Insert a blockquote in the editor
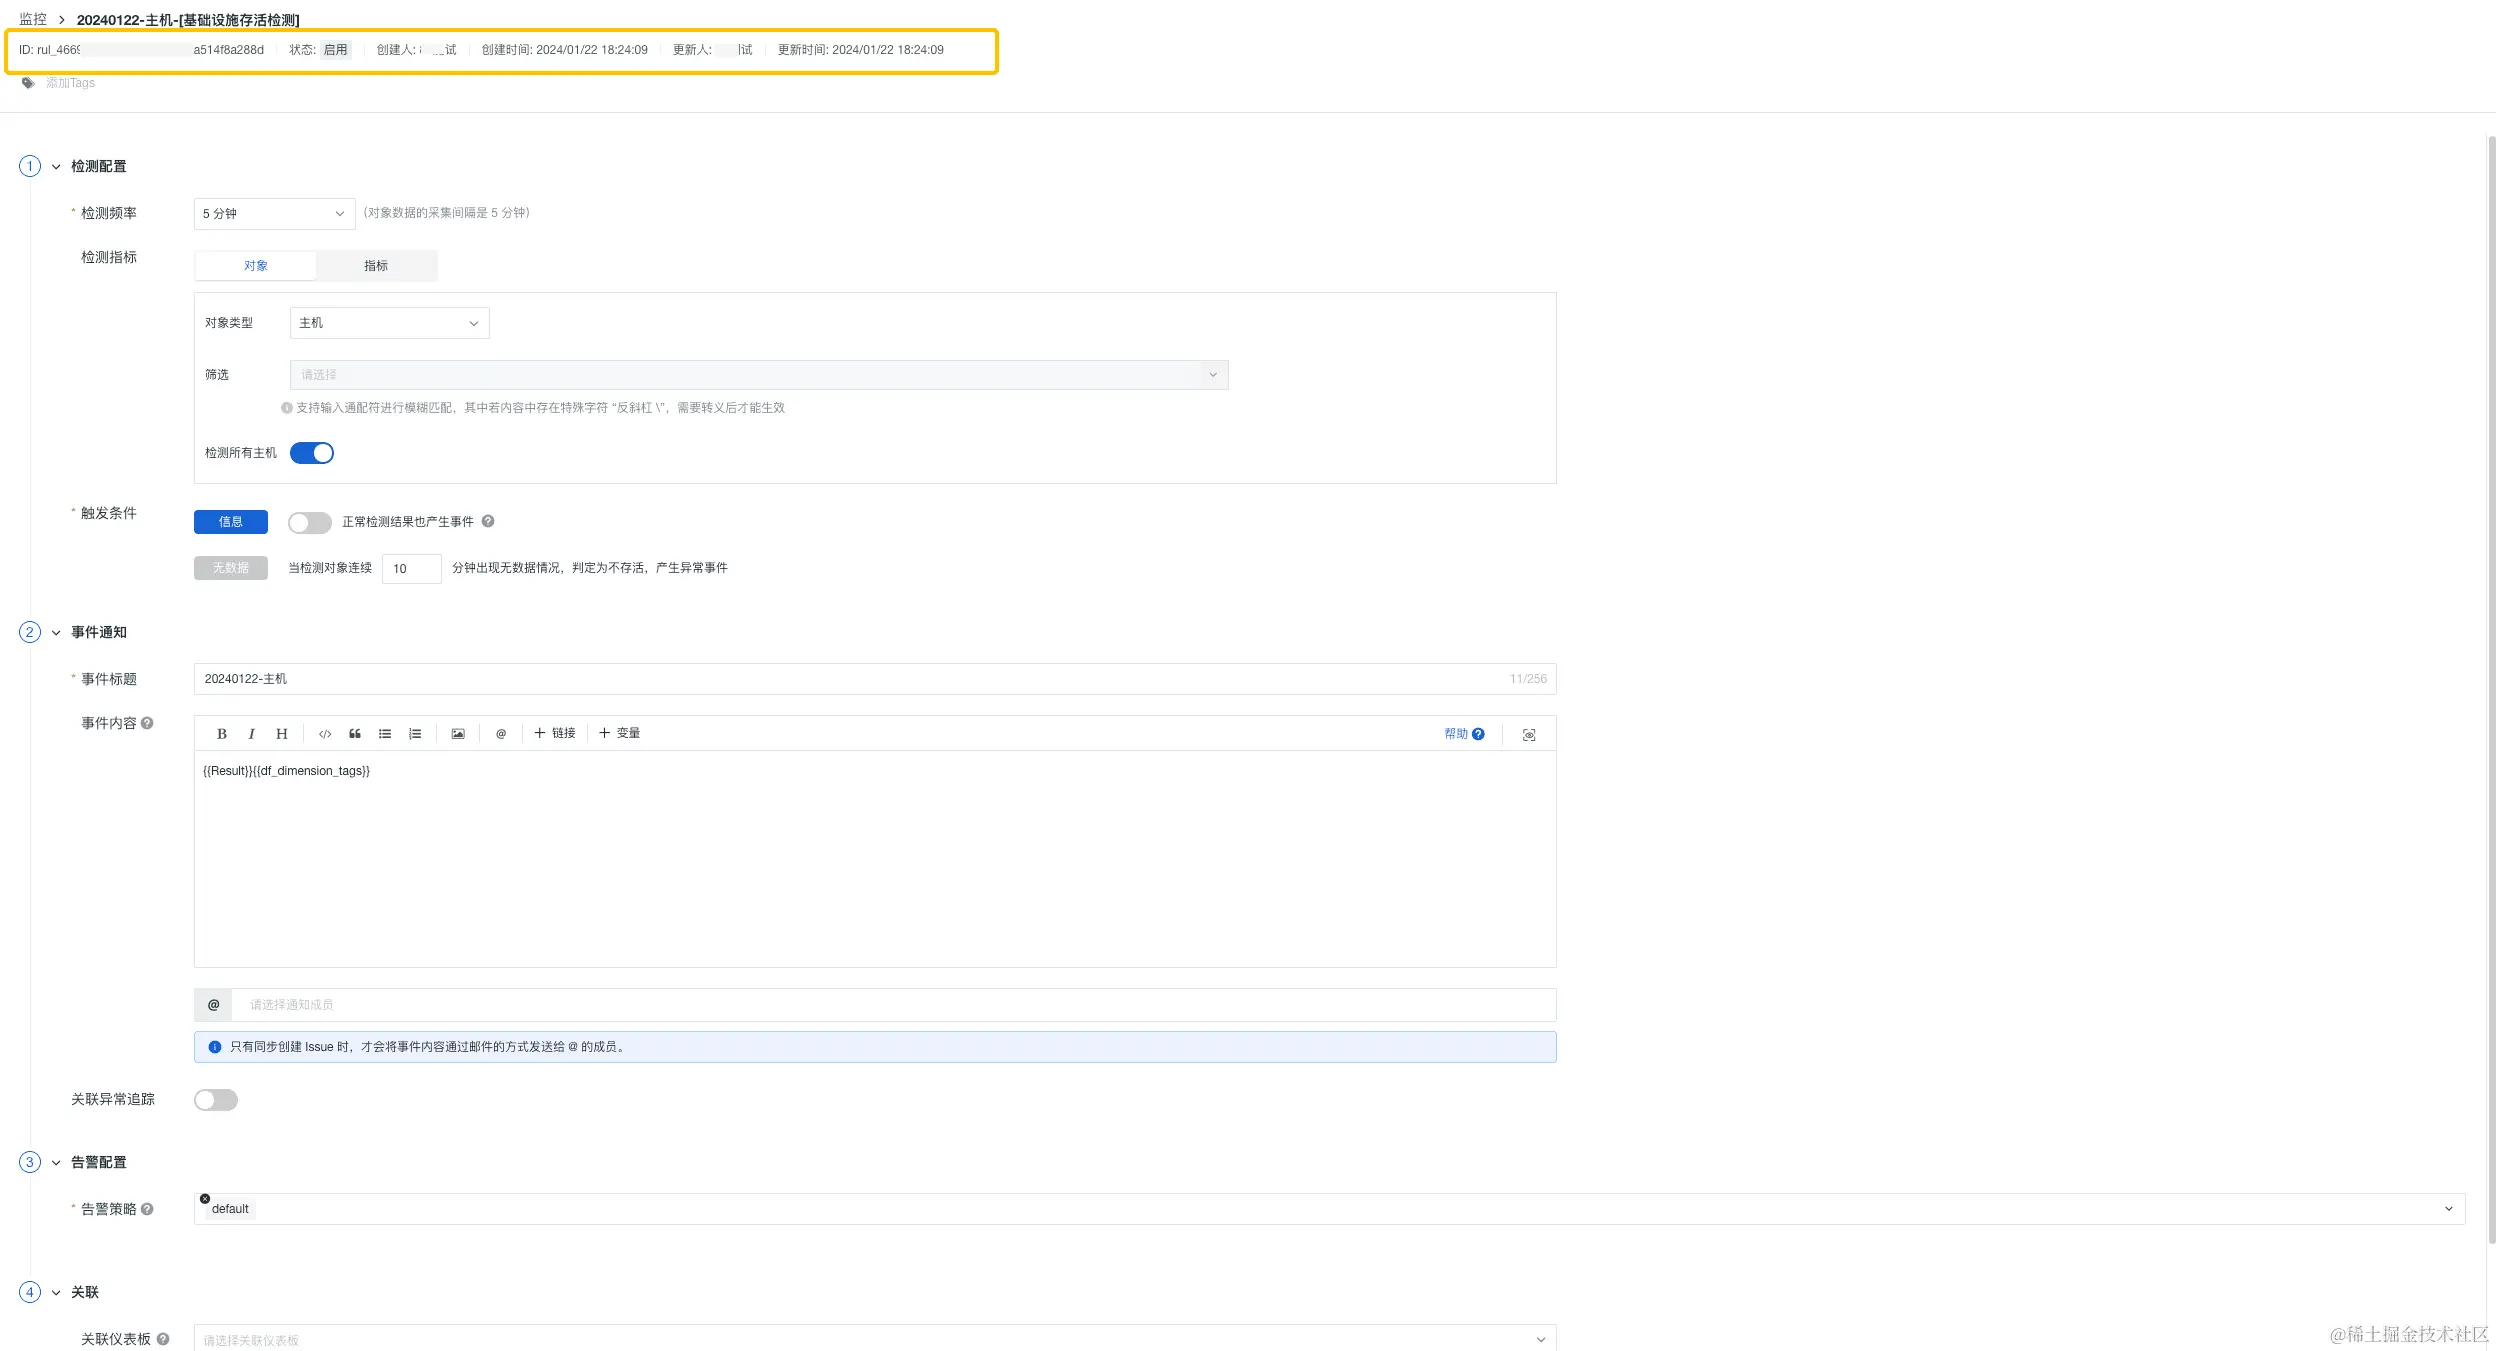The width and height of the screenshot is (2496, 1351). coord(355,734)
